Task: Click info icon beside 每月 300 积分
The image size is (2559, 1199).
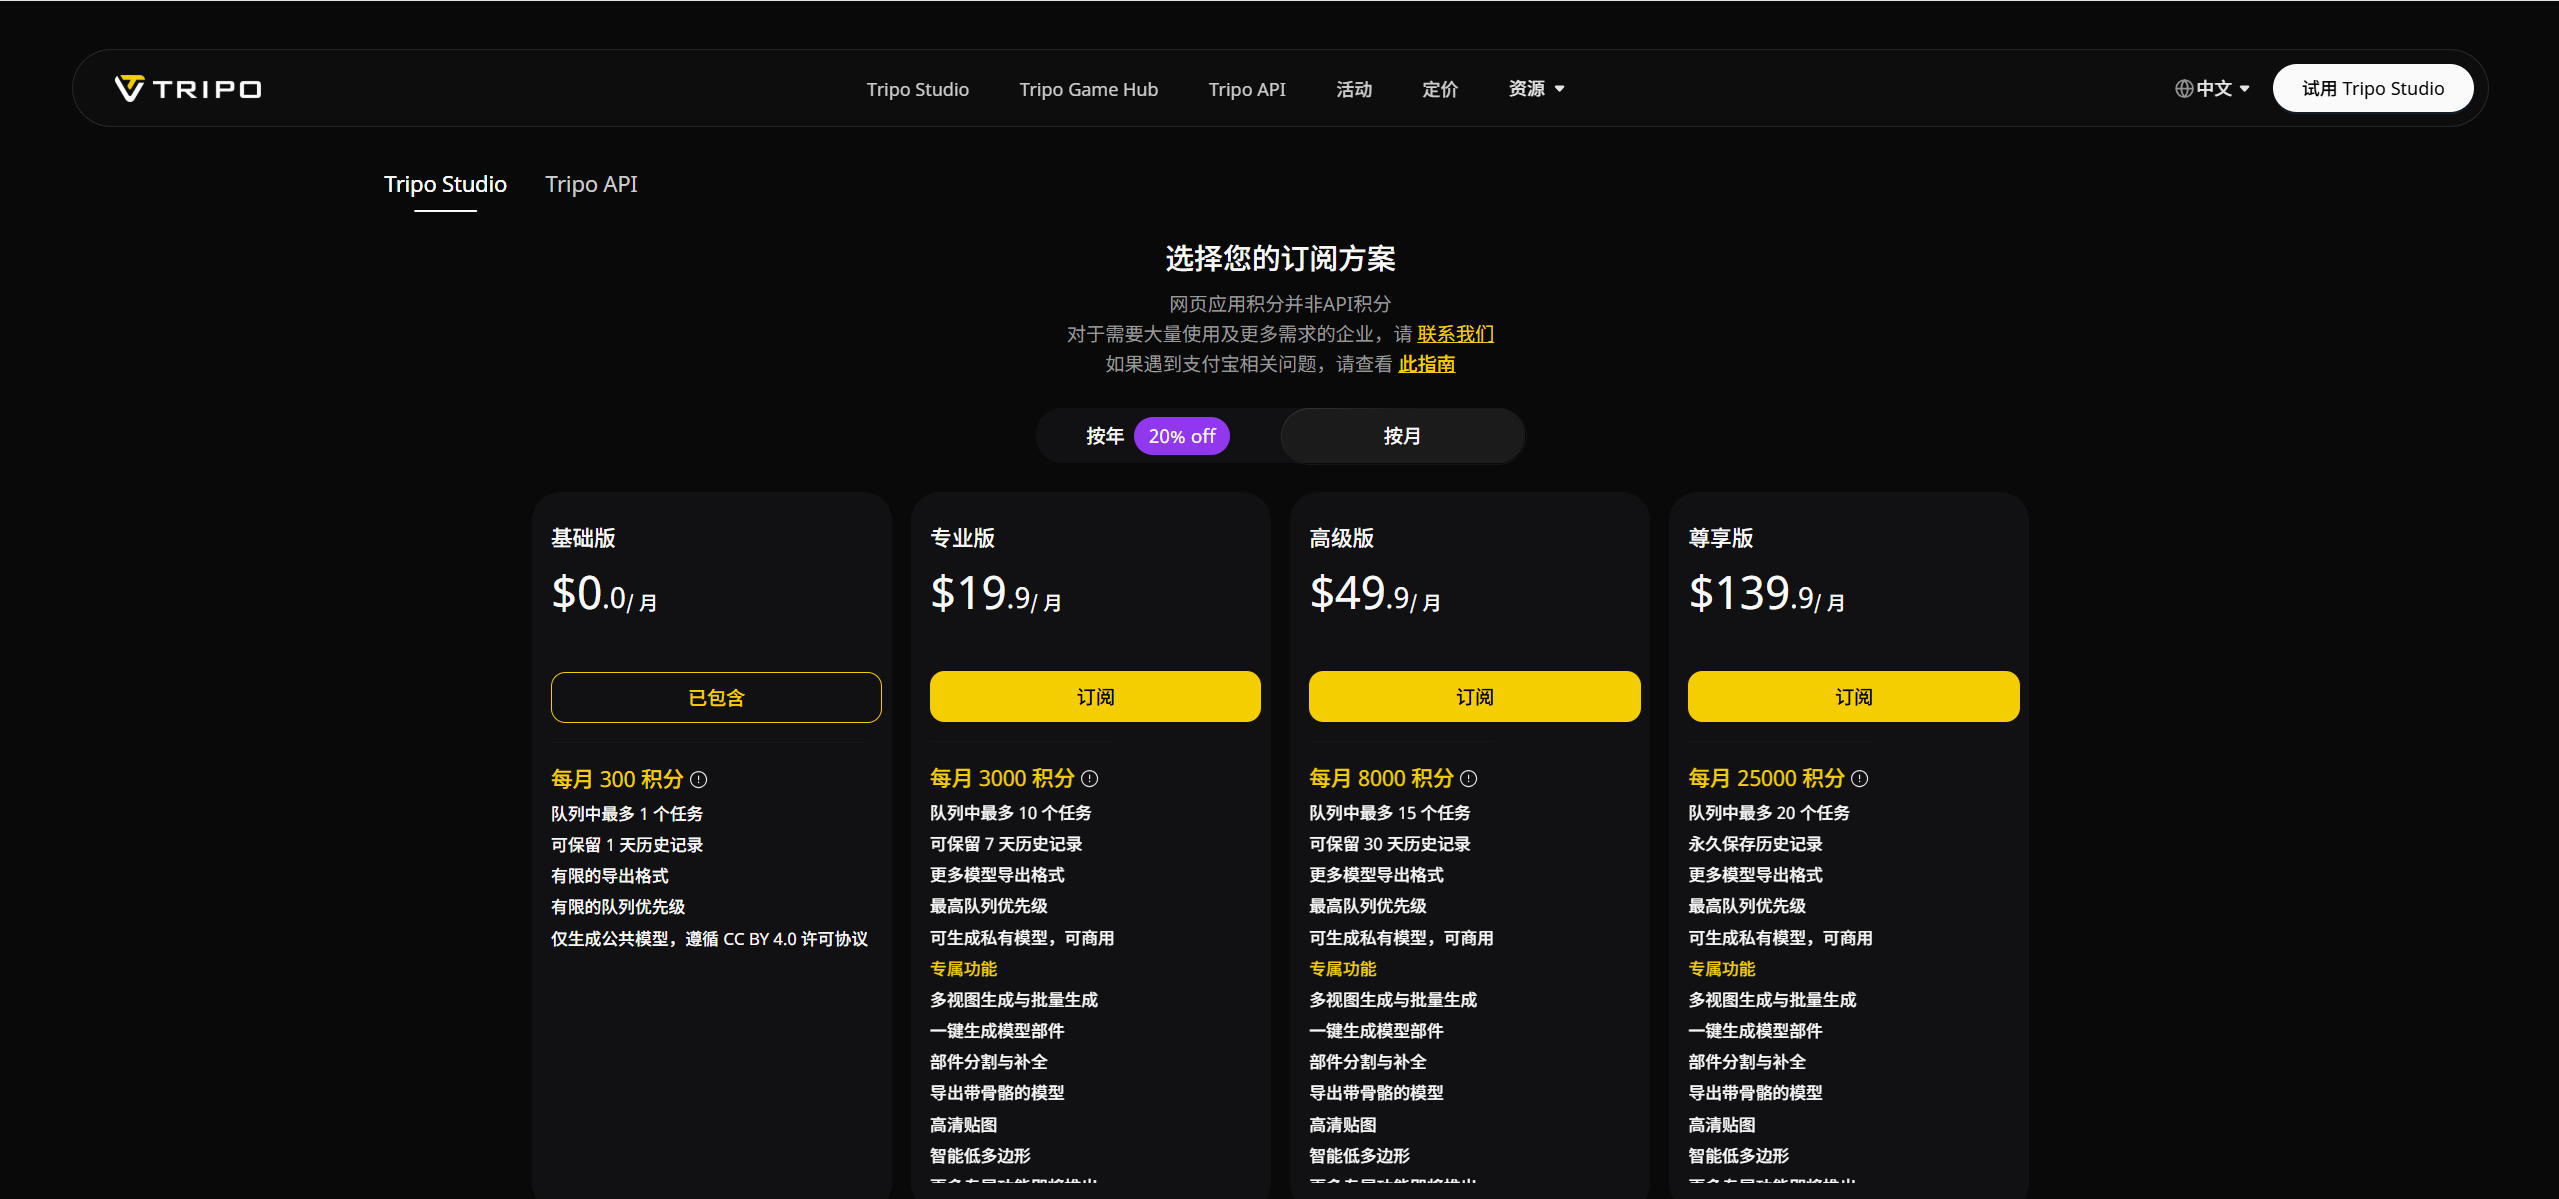Action: click(x=699, y=779)
